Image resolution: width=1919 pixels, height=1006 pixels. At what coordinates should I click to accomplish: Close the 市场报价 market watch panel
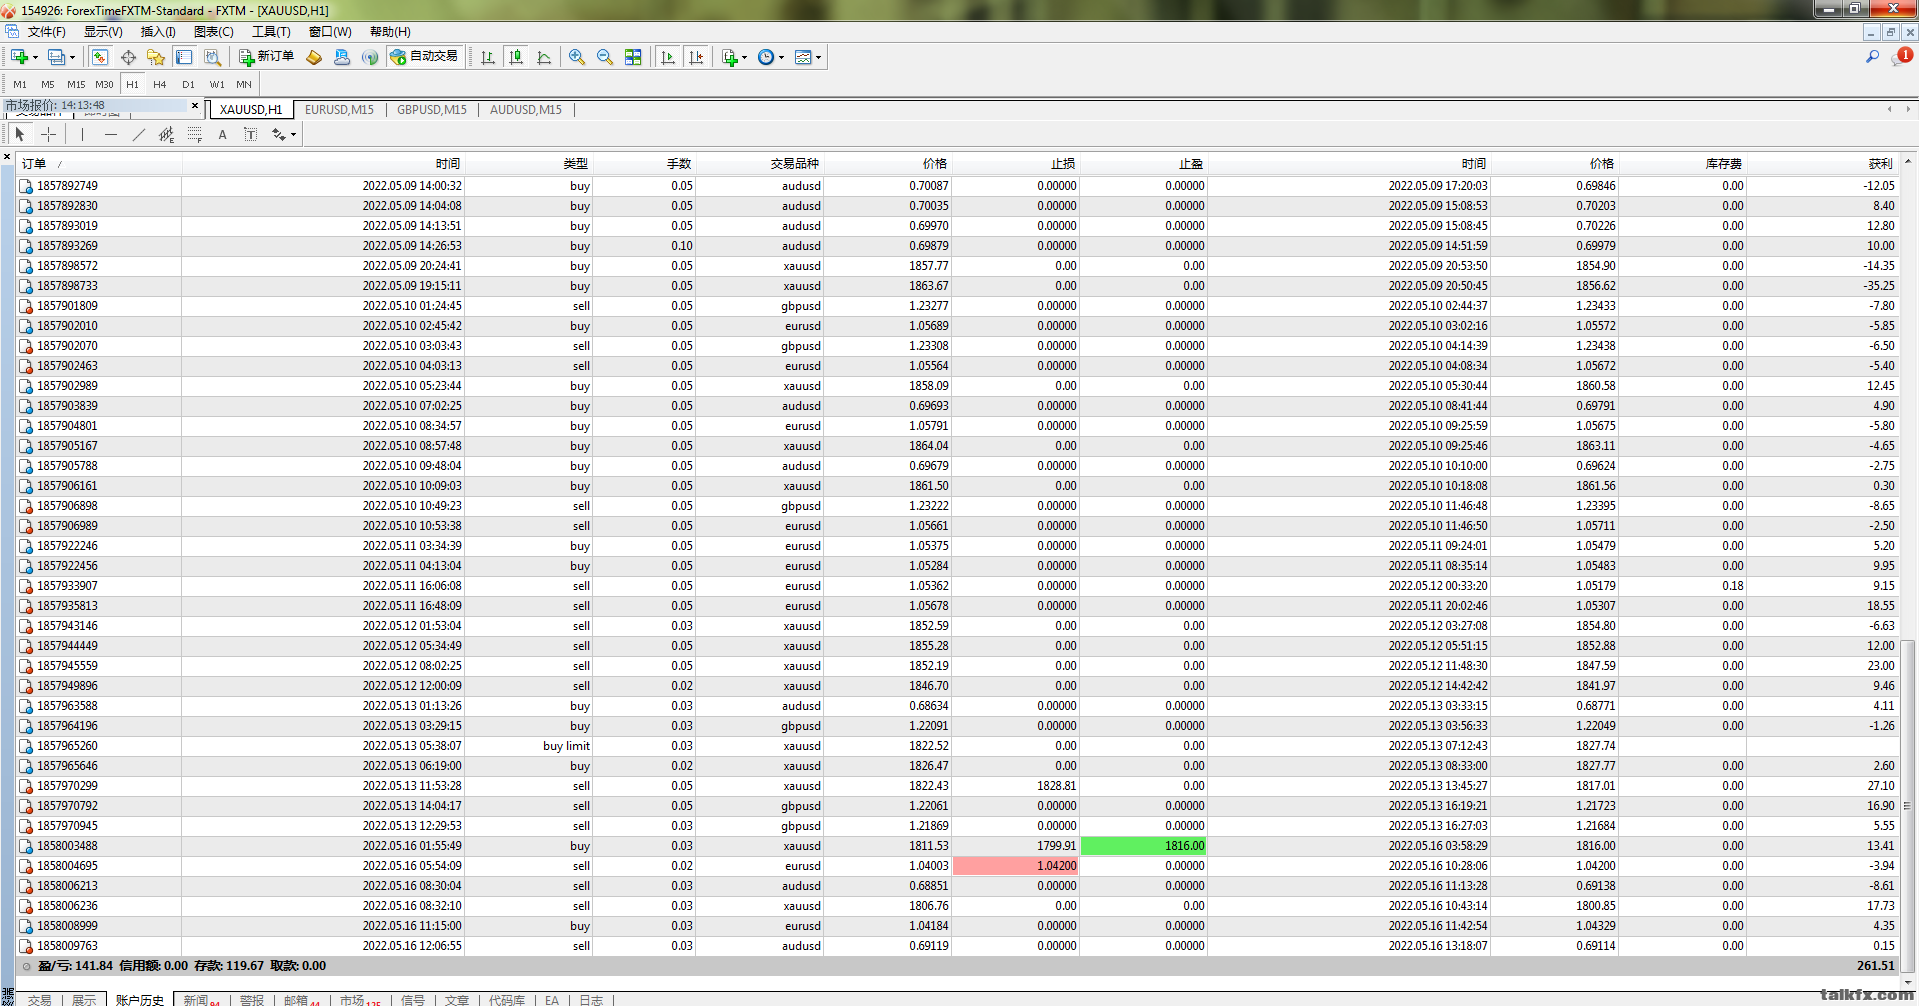click(195, 105)
